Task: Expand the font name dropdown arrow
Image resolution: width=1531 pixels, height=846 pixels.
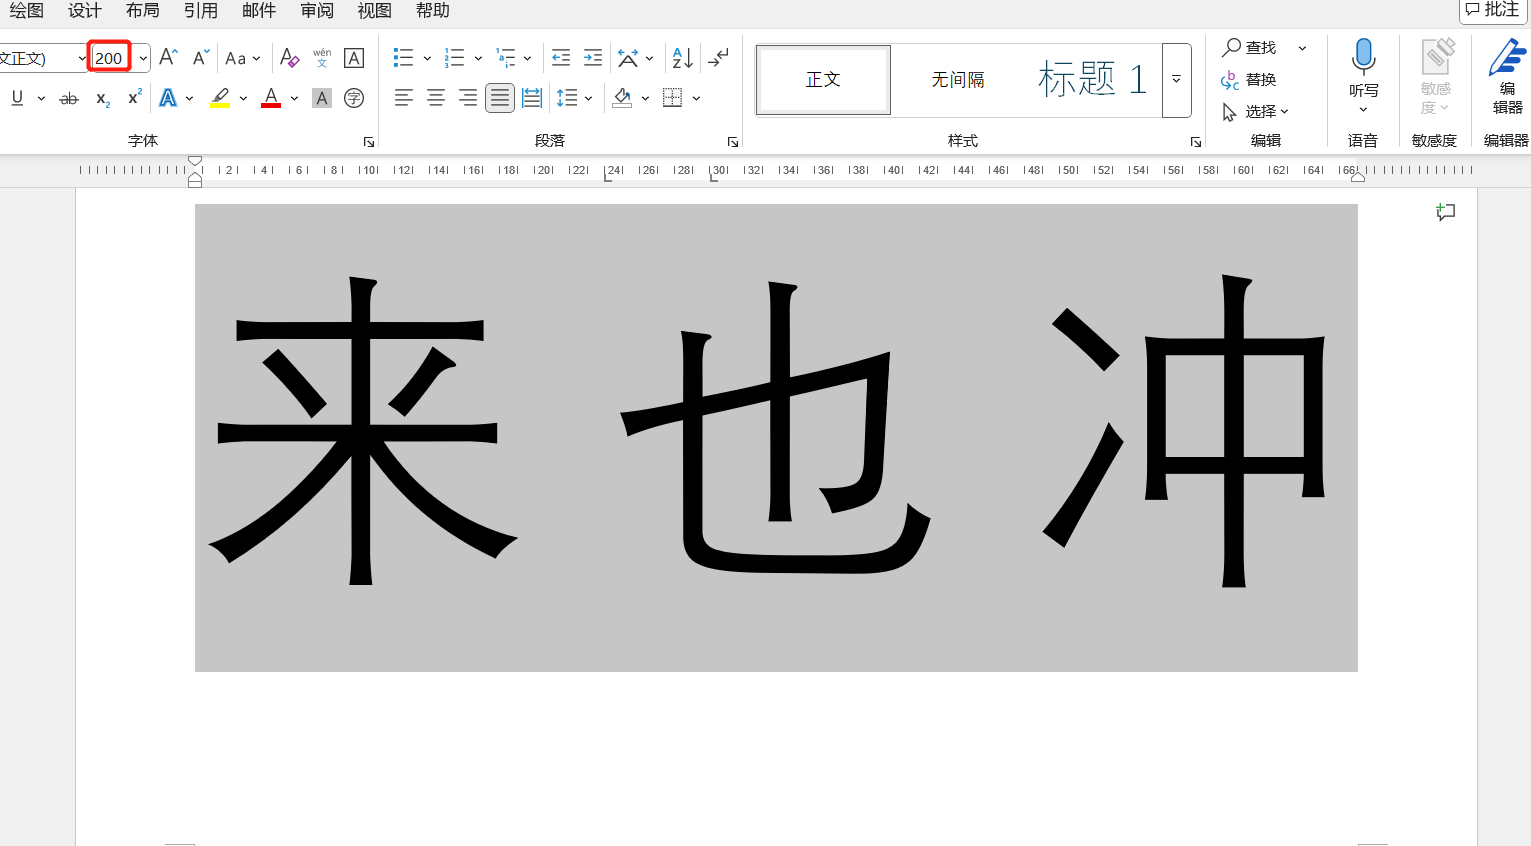Action: point(82,58)
